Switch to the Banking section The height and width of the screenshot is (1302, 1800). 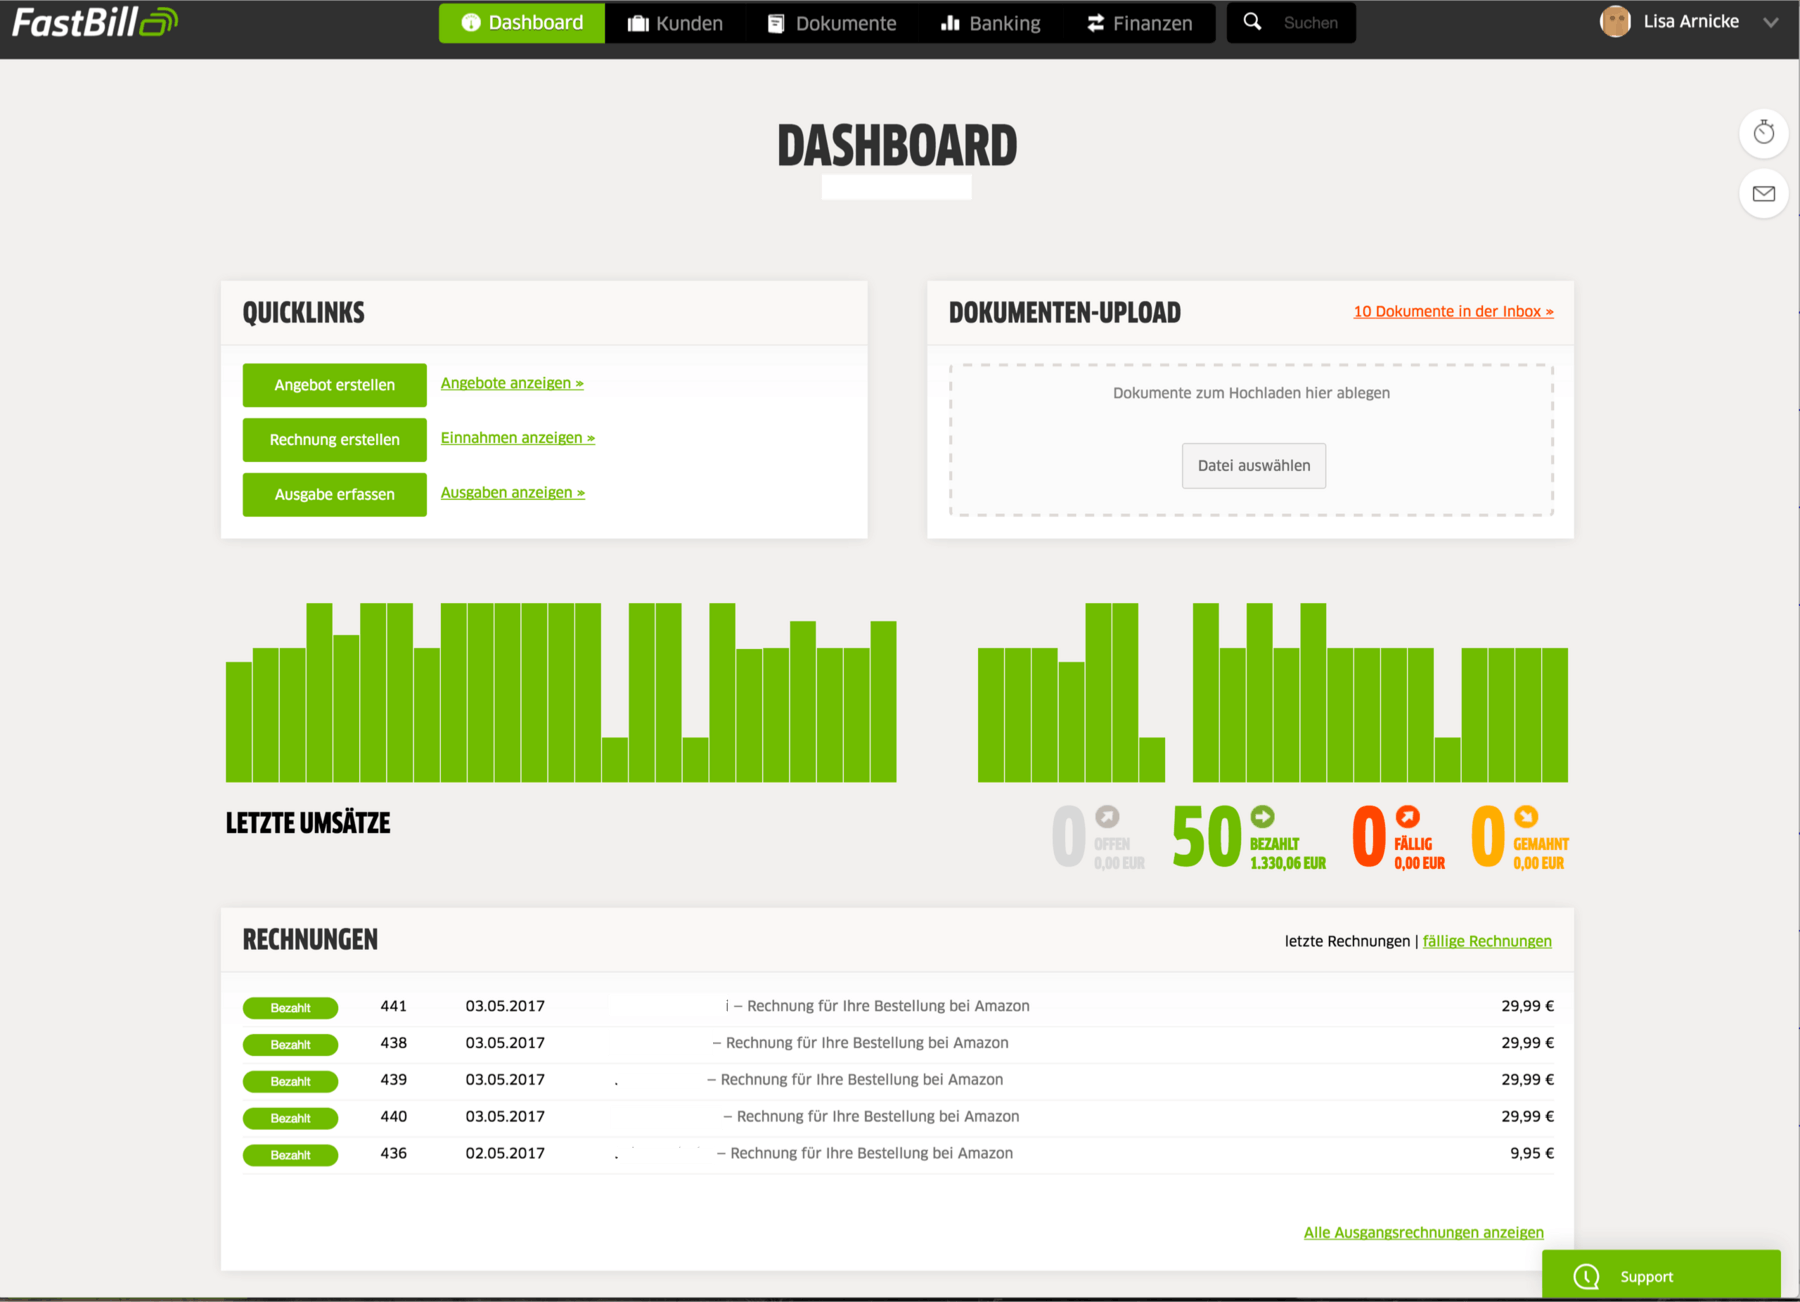[991, 23]
